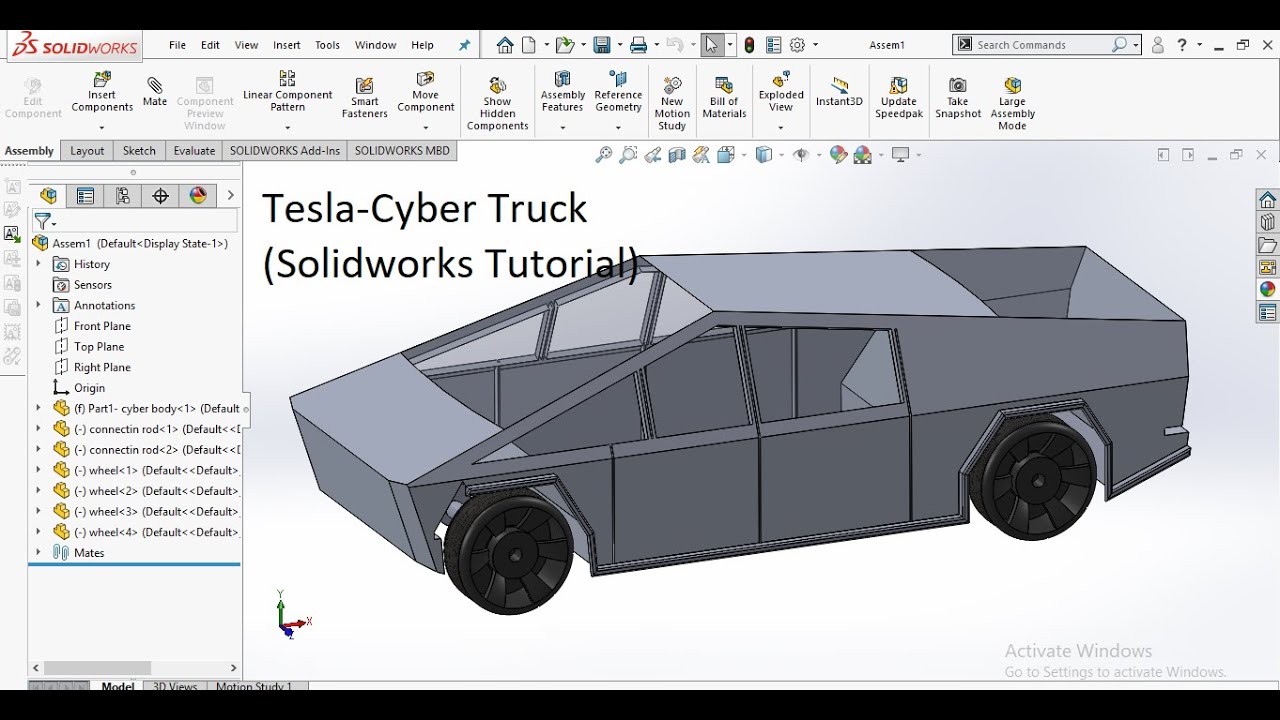Image resolution: width=1280 pixels, height=720 pixels.
Task: Expand Move Component dropdown arrow
Action: (x=426, y=128)
